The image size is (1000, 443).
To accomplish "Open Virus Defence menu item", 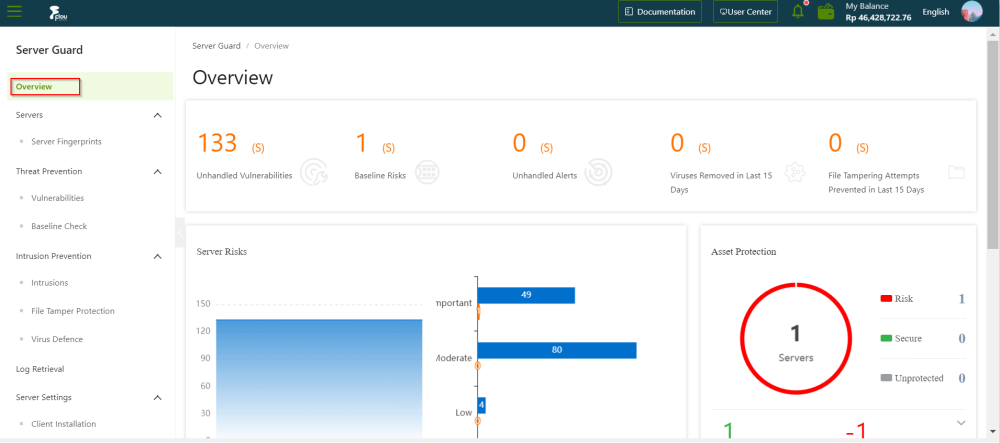I will [57, 339].
